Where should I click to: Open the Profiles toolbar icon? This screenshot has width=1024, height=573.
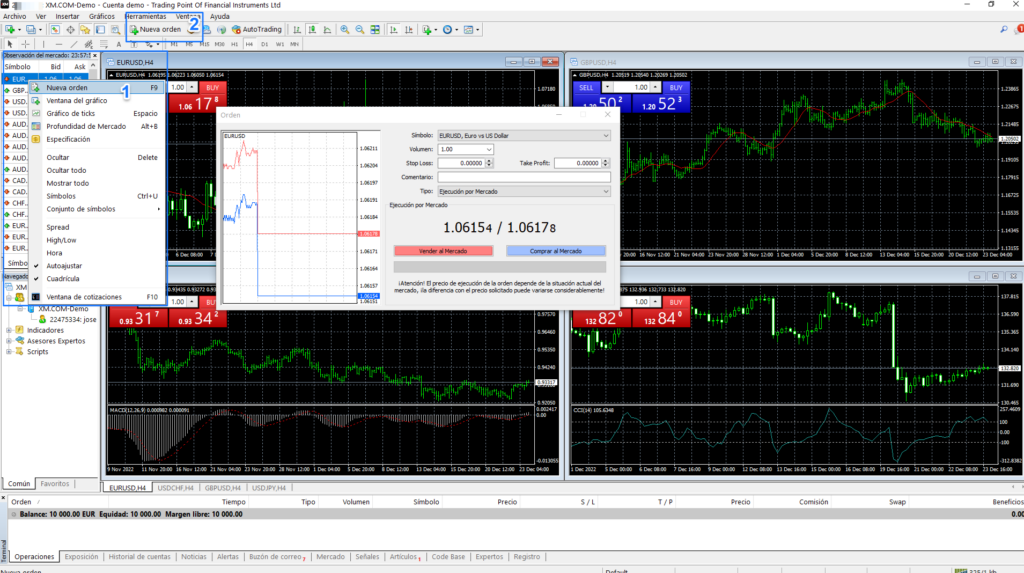tap(31, 29)
